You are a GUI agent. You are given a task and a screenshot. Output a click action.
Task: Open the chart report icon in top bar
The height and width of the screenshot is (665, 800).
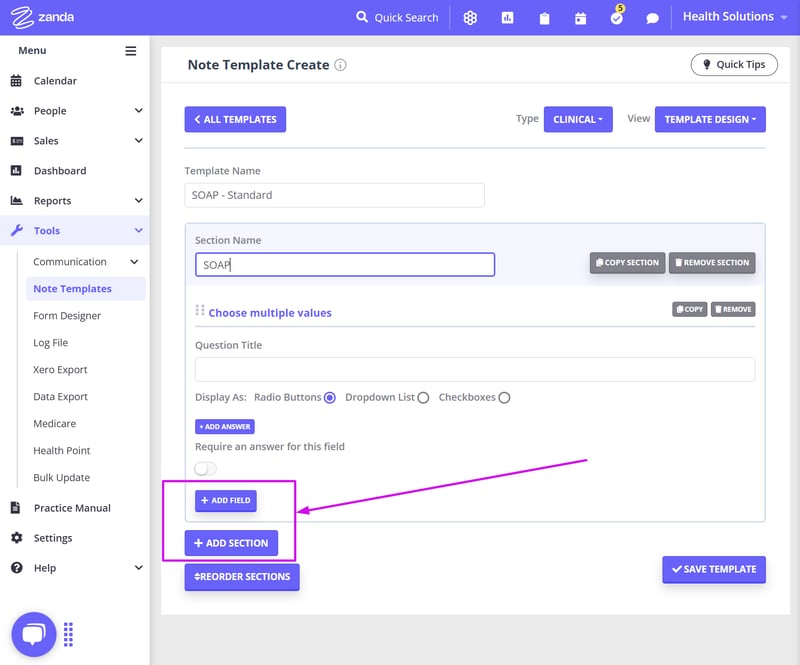[507, 18]
